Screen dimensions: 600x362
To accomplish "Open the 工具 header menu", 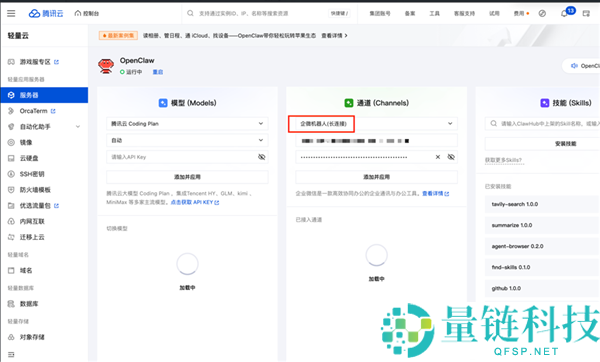I will coord(434,13).
